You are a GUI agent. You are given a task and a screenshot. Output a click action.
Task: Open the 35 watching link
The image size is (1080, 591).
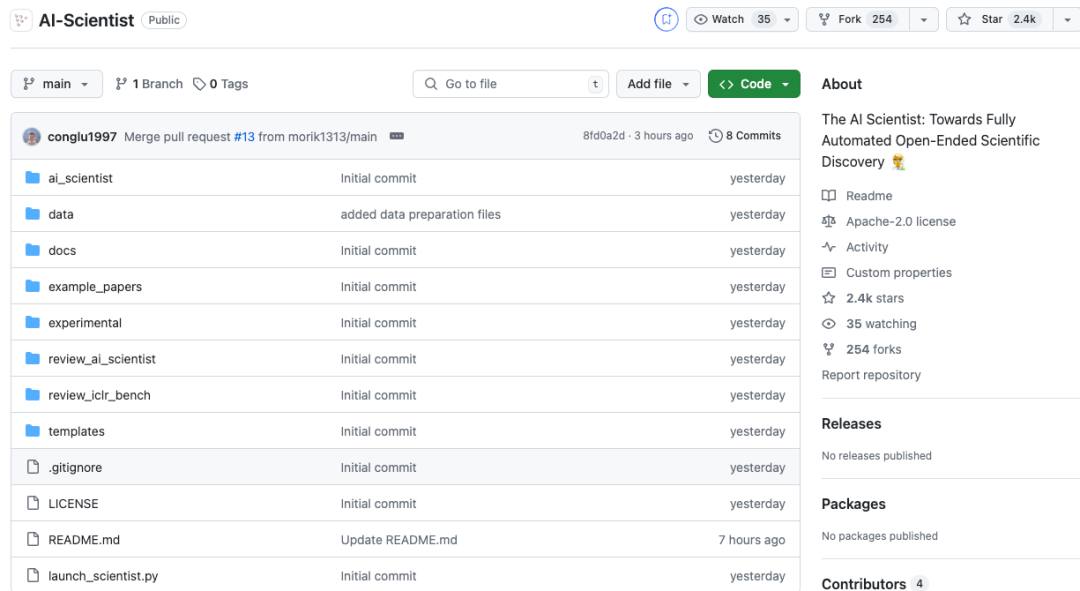(x=881, y=324)
